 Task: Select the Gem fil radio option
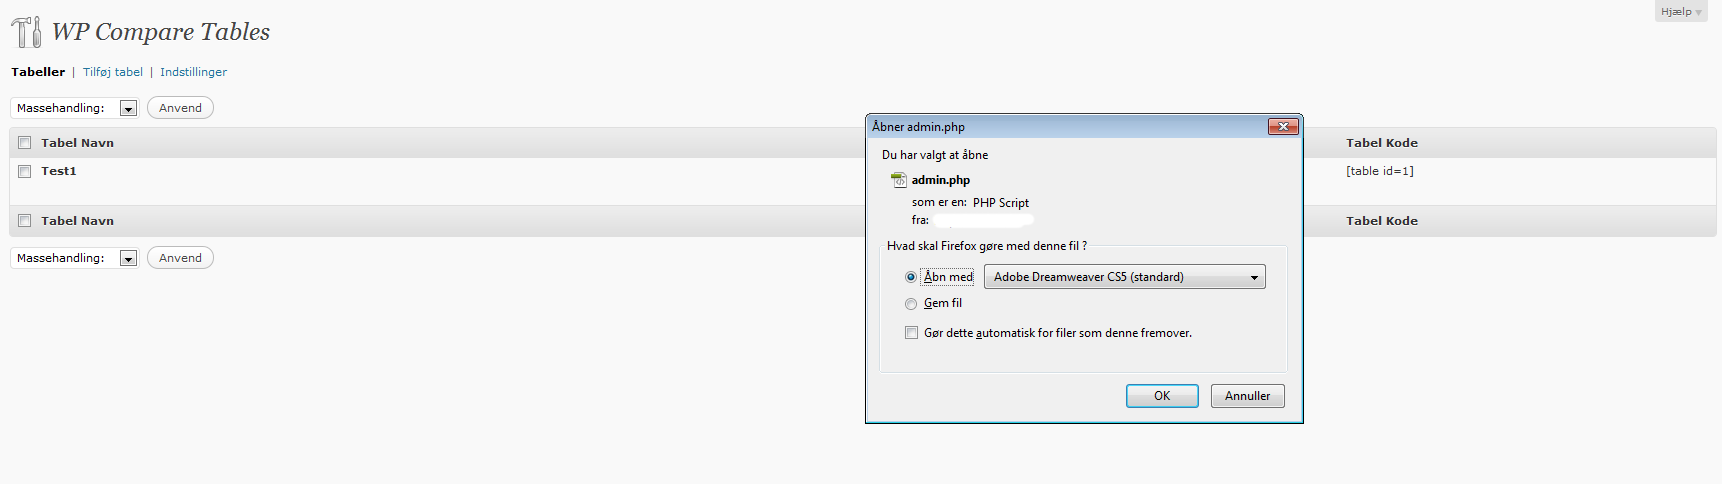(x=910, y=304)
